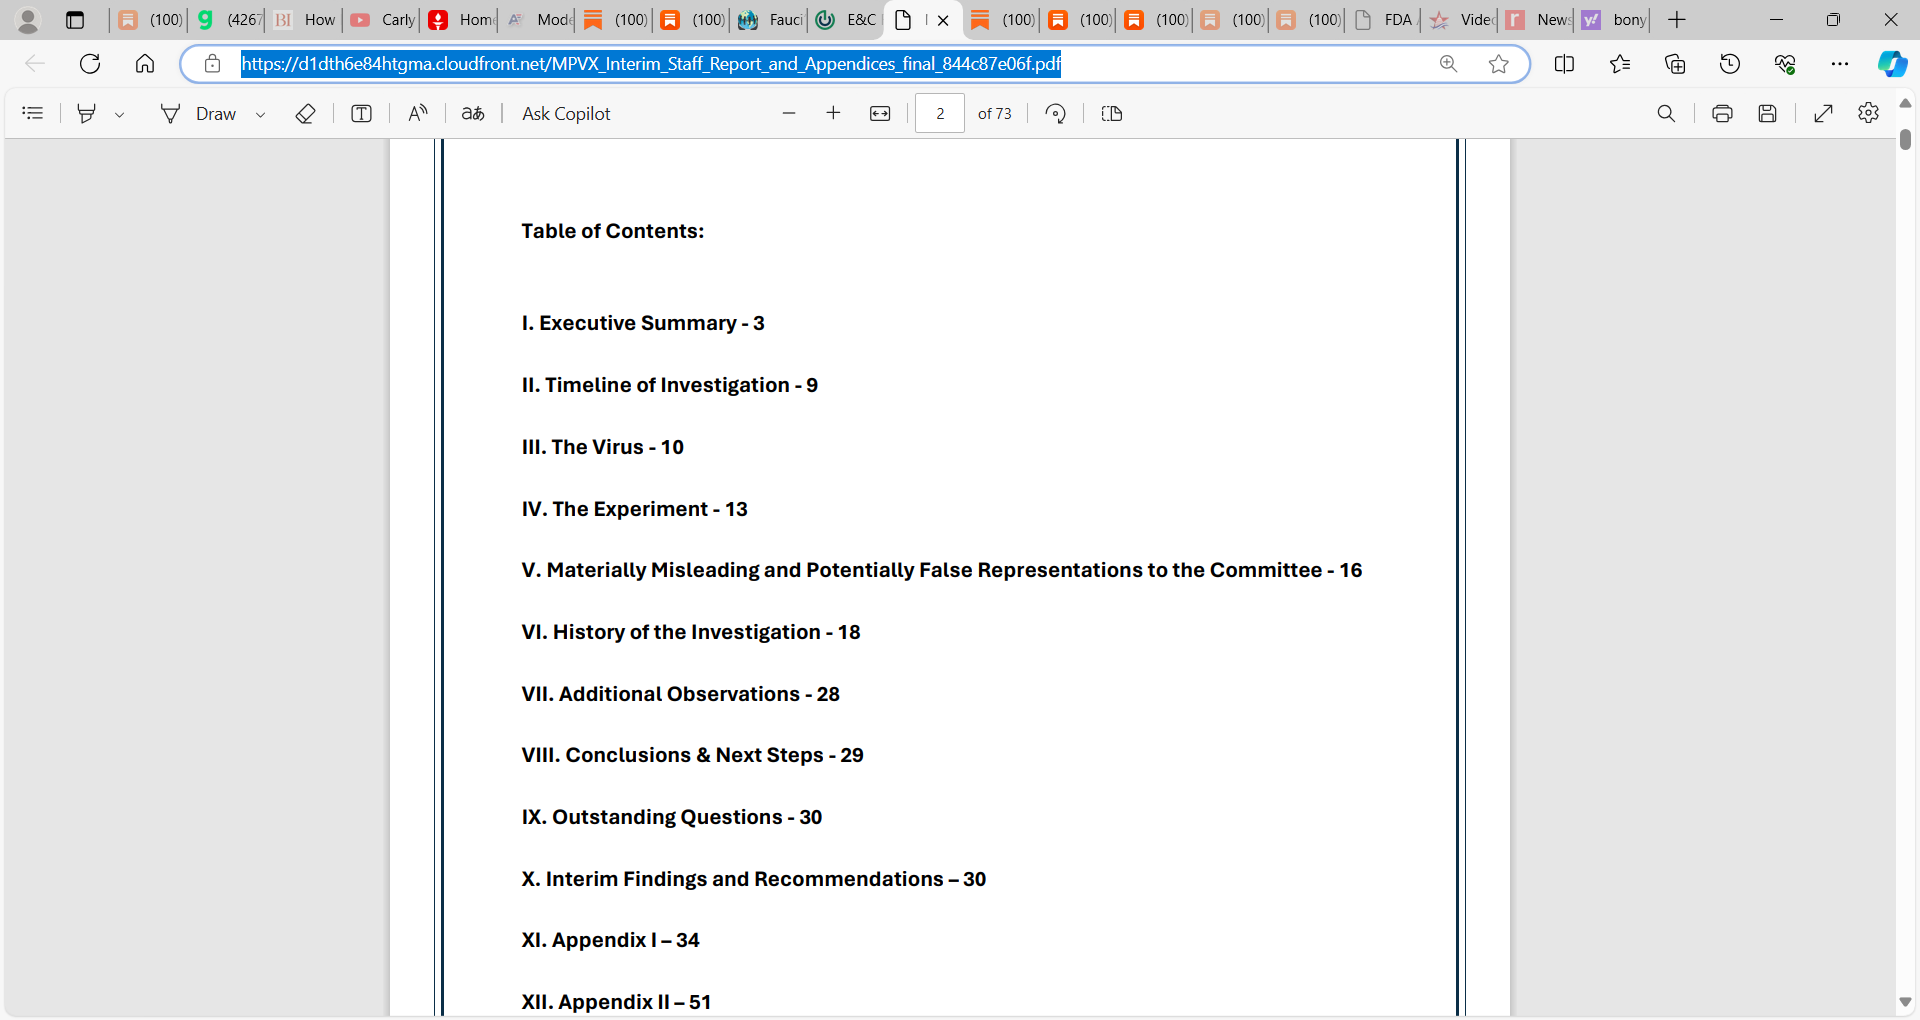Open the PDF table of contents sidebar
Viewport: 1920px width, 1020px height.
(33, 113)
